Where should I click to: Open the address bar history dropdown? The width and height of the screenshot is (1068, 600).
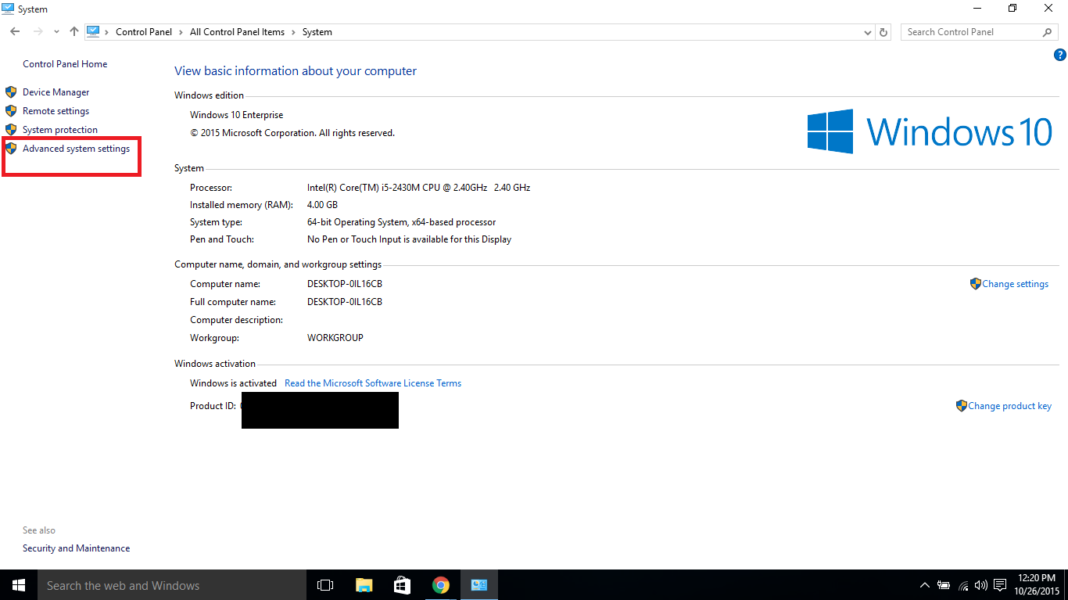pos(867,31)
